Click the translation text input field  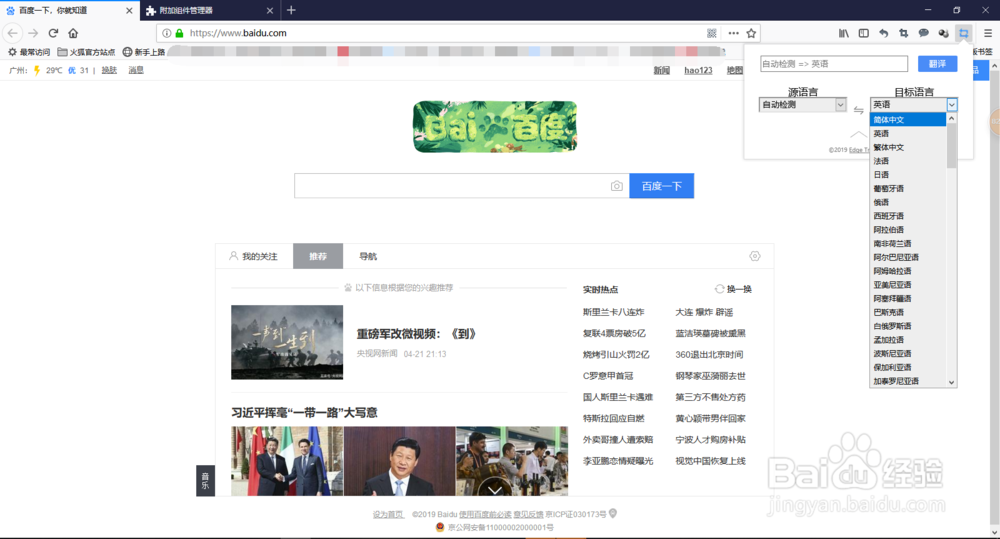834,64
